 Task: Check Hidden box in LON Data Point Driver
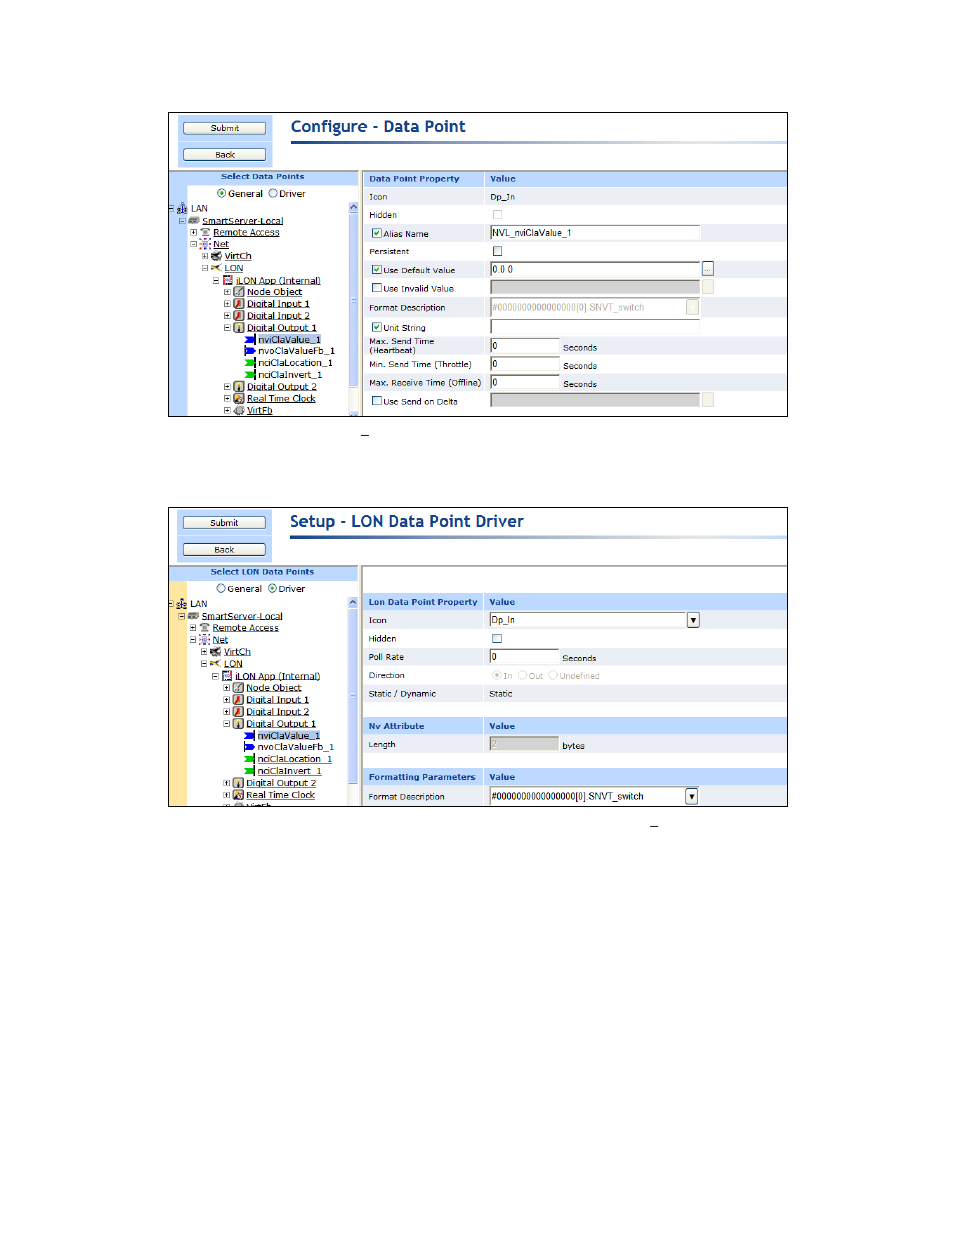point(497,638)
